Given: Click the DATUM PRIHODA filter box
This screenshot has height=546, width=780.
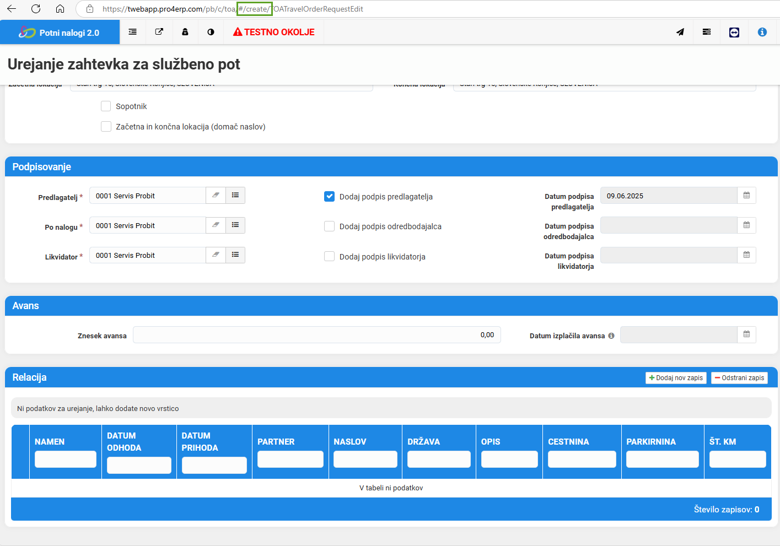Looking at the screenshot, I should click(214, 465).
